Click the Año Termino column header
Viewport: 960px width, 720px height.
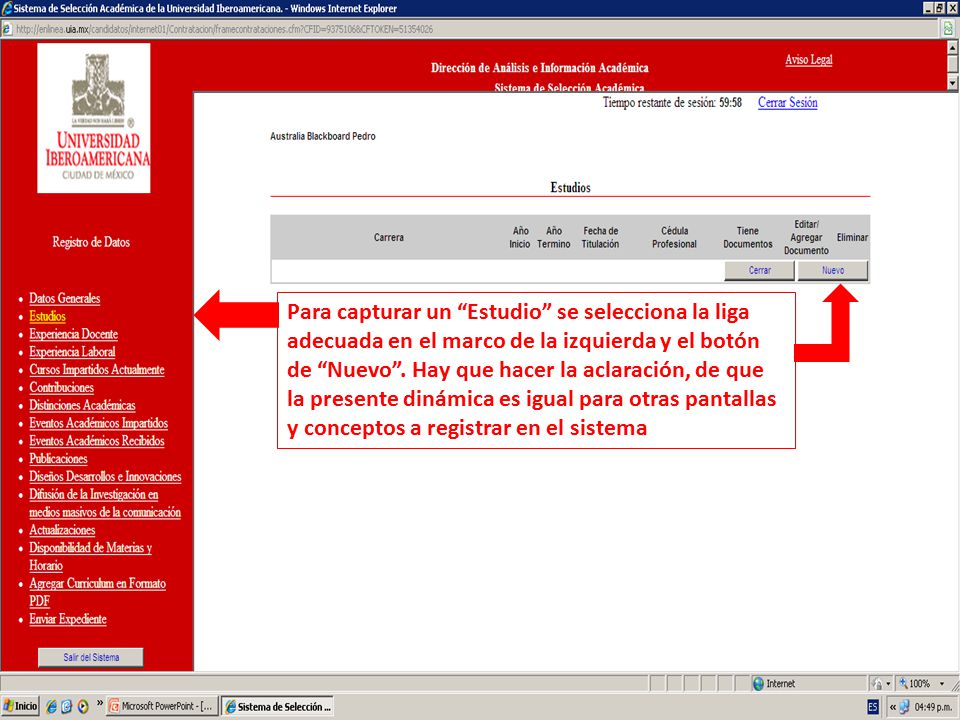tap(553, 237)
